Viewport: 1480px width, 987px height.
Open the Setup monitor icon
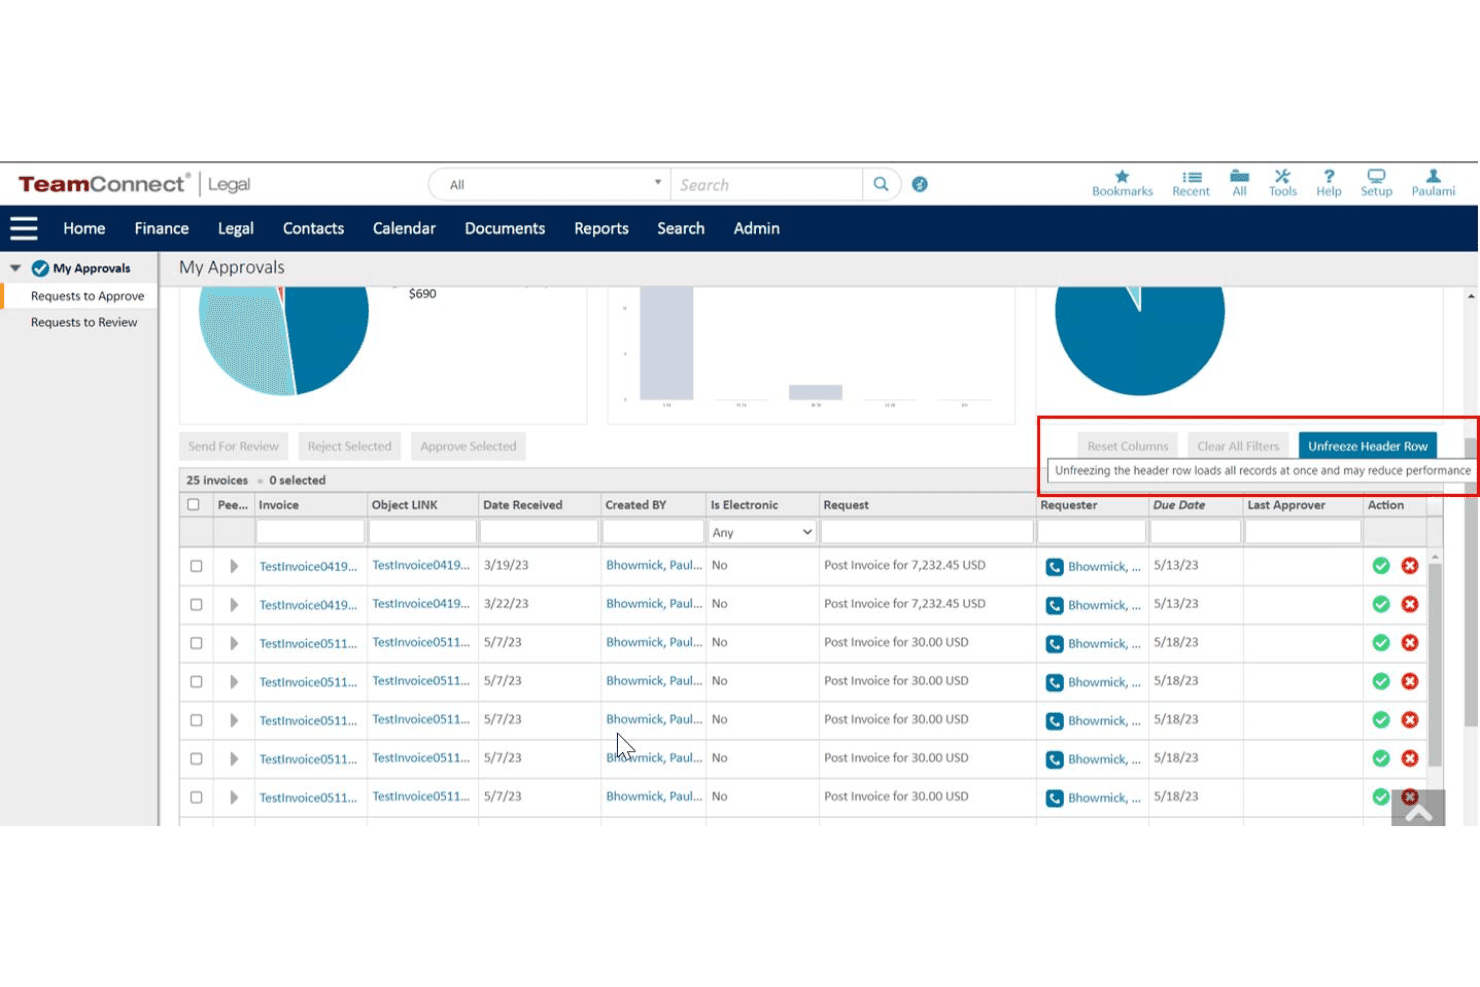[1376, 177]
